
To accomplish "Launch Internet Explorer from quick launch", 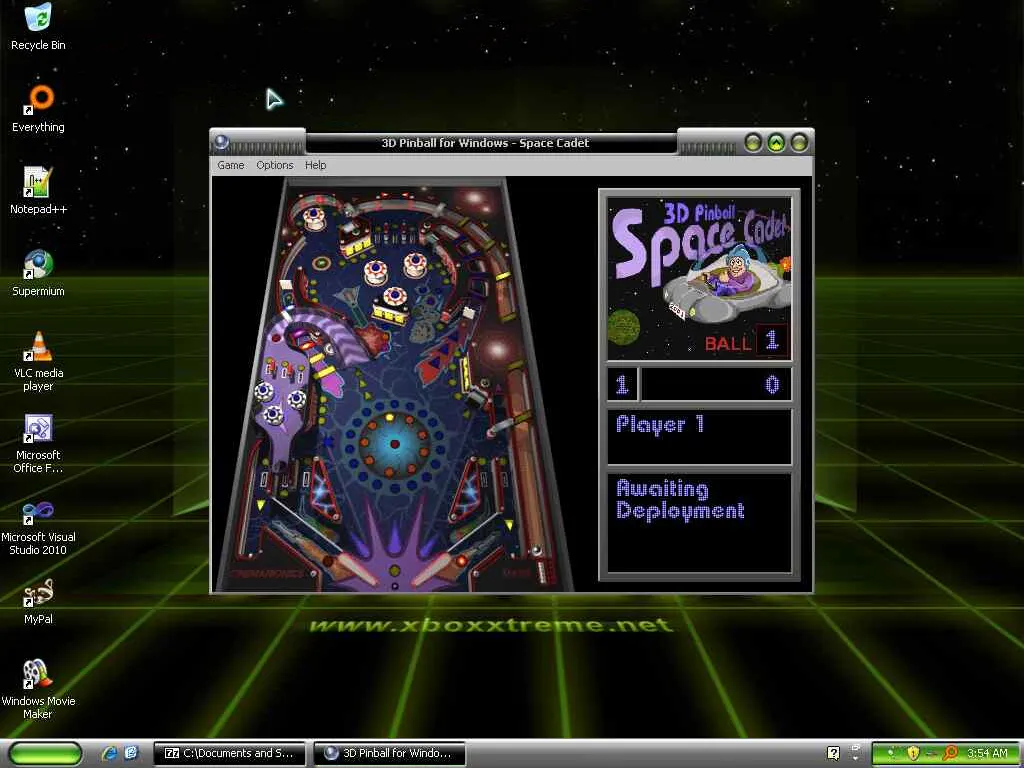I will click(109, 753).
